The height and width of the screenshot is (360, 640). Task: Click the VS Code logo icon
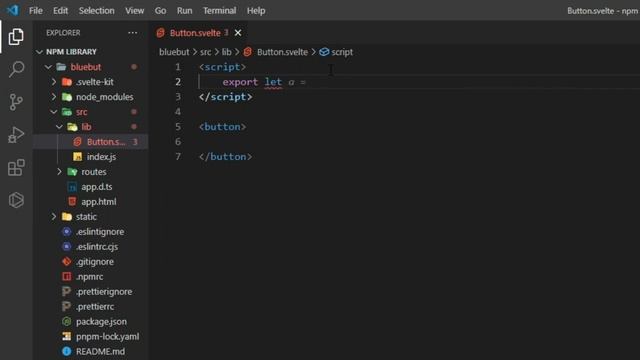[12, 10]
